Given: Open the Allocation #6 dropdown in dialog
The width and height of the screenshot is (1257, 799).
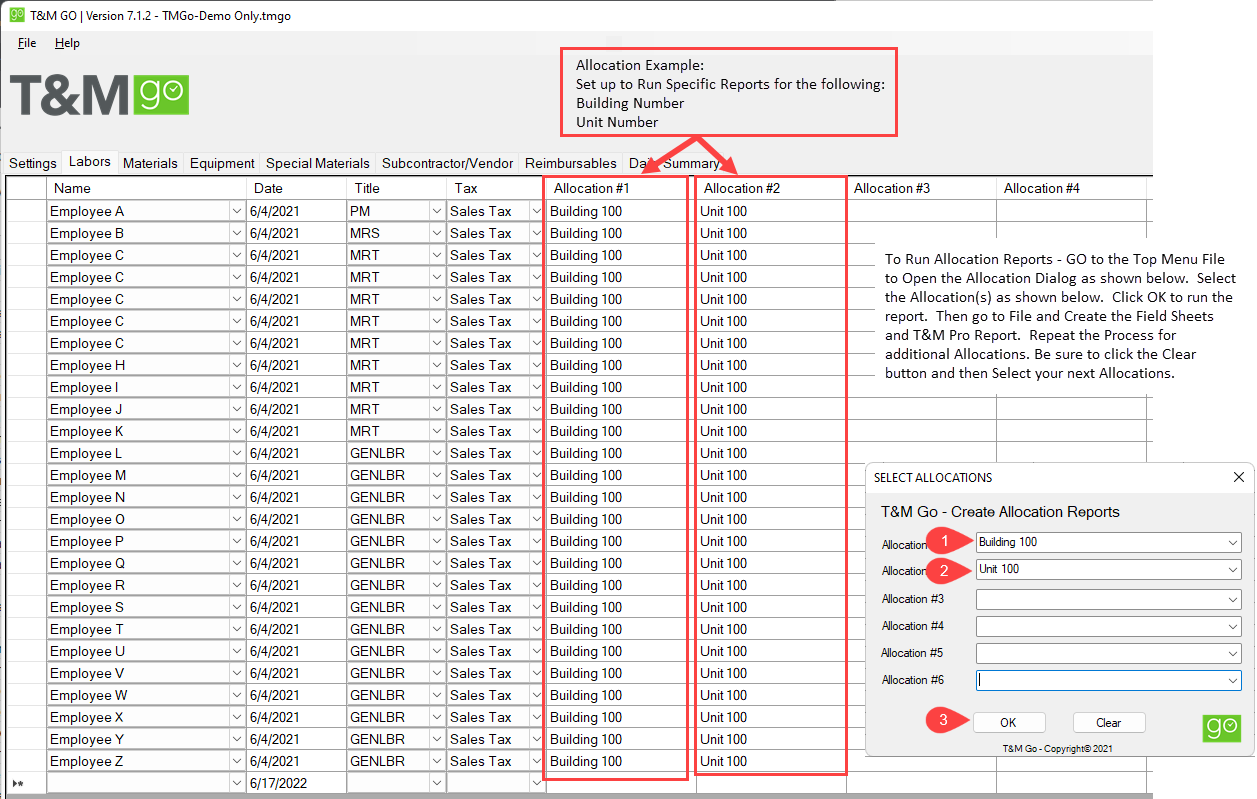Looking at the screenshot, I should 1232,680.
